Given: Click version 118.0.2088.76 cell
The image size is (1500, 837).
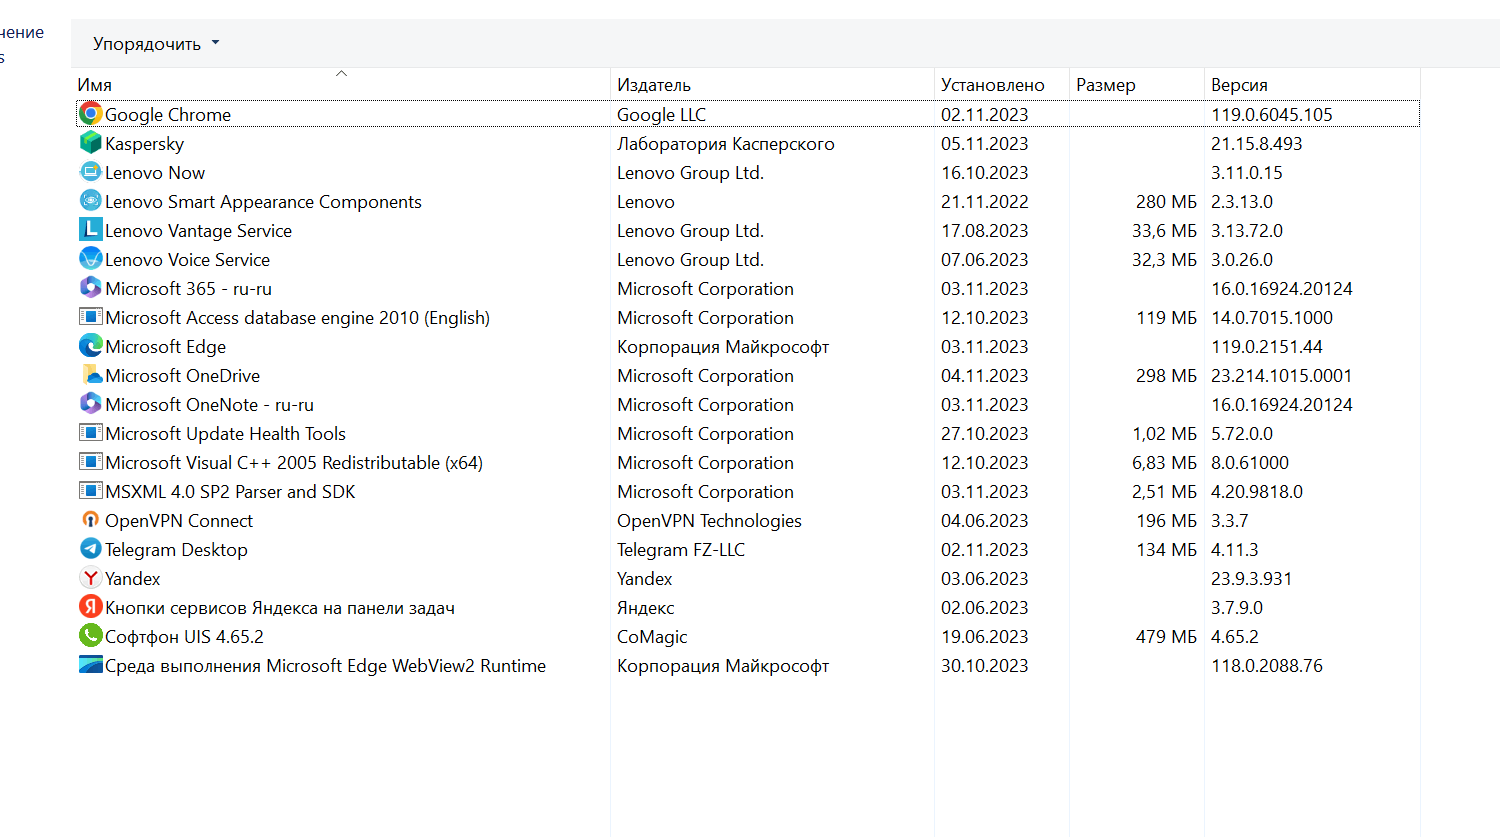Looking at the screenshot, I should point(1267,666).
